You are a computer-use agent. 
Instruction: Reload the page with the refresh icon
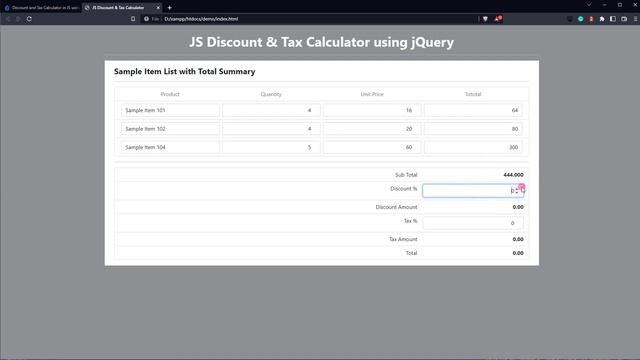(x=29, y=19)
